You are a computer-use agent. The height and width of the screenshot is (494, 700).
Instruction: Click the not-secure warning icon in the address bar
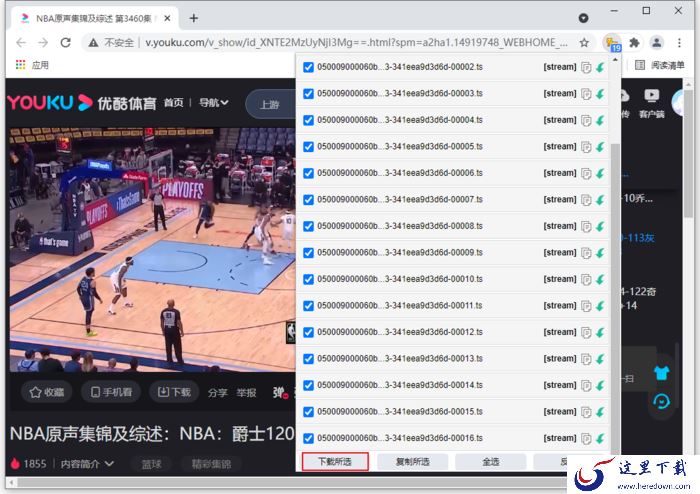[x=93, y=43]
